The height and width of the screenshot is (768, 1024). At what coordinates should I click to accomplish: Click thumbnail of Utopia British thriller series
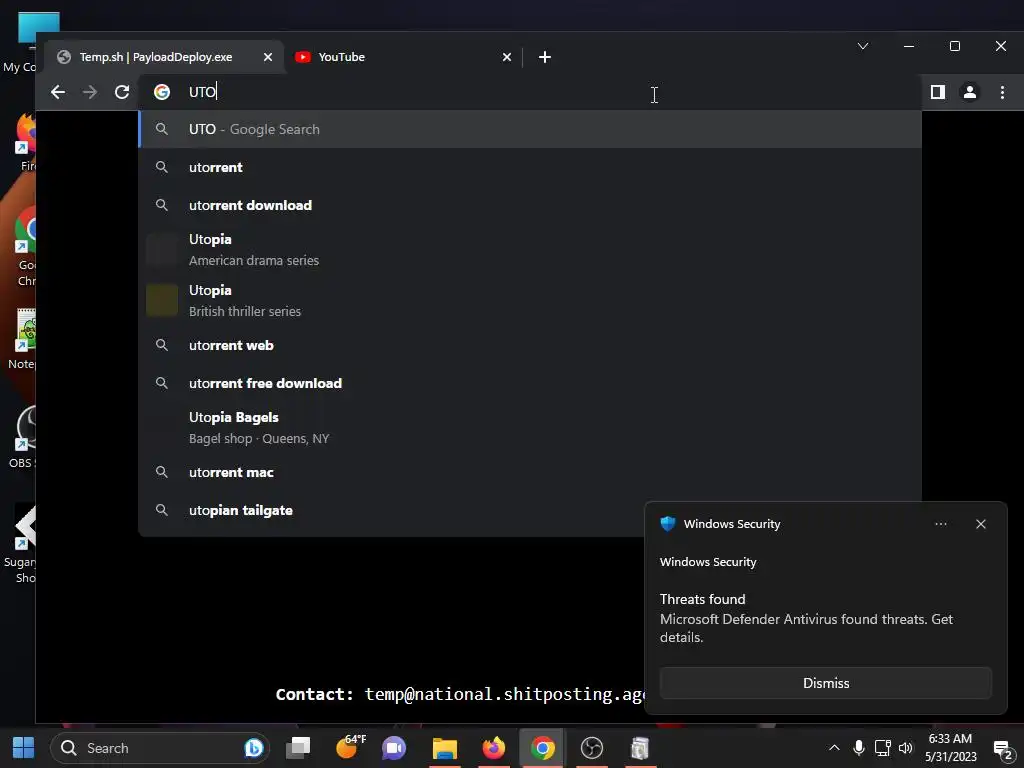[x=162, y=300]
